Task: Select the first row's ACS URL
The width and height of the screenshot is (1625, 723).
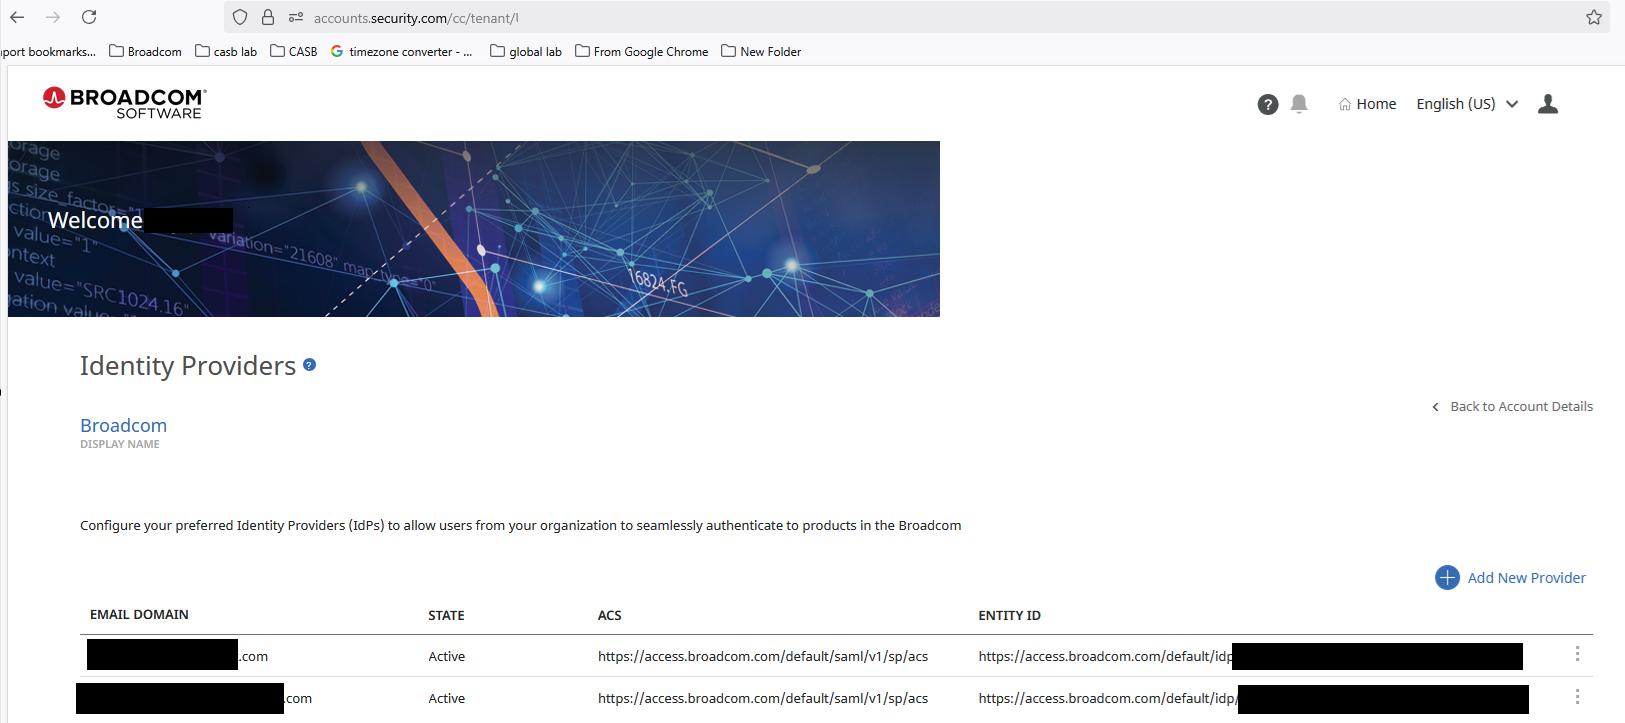Action: pos(763,657)
